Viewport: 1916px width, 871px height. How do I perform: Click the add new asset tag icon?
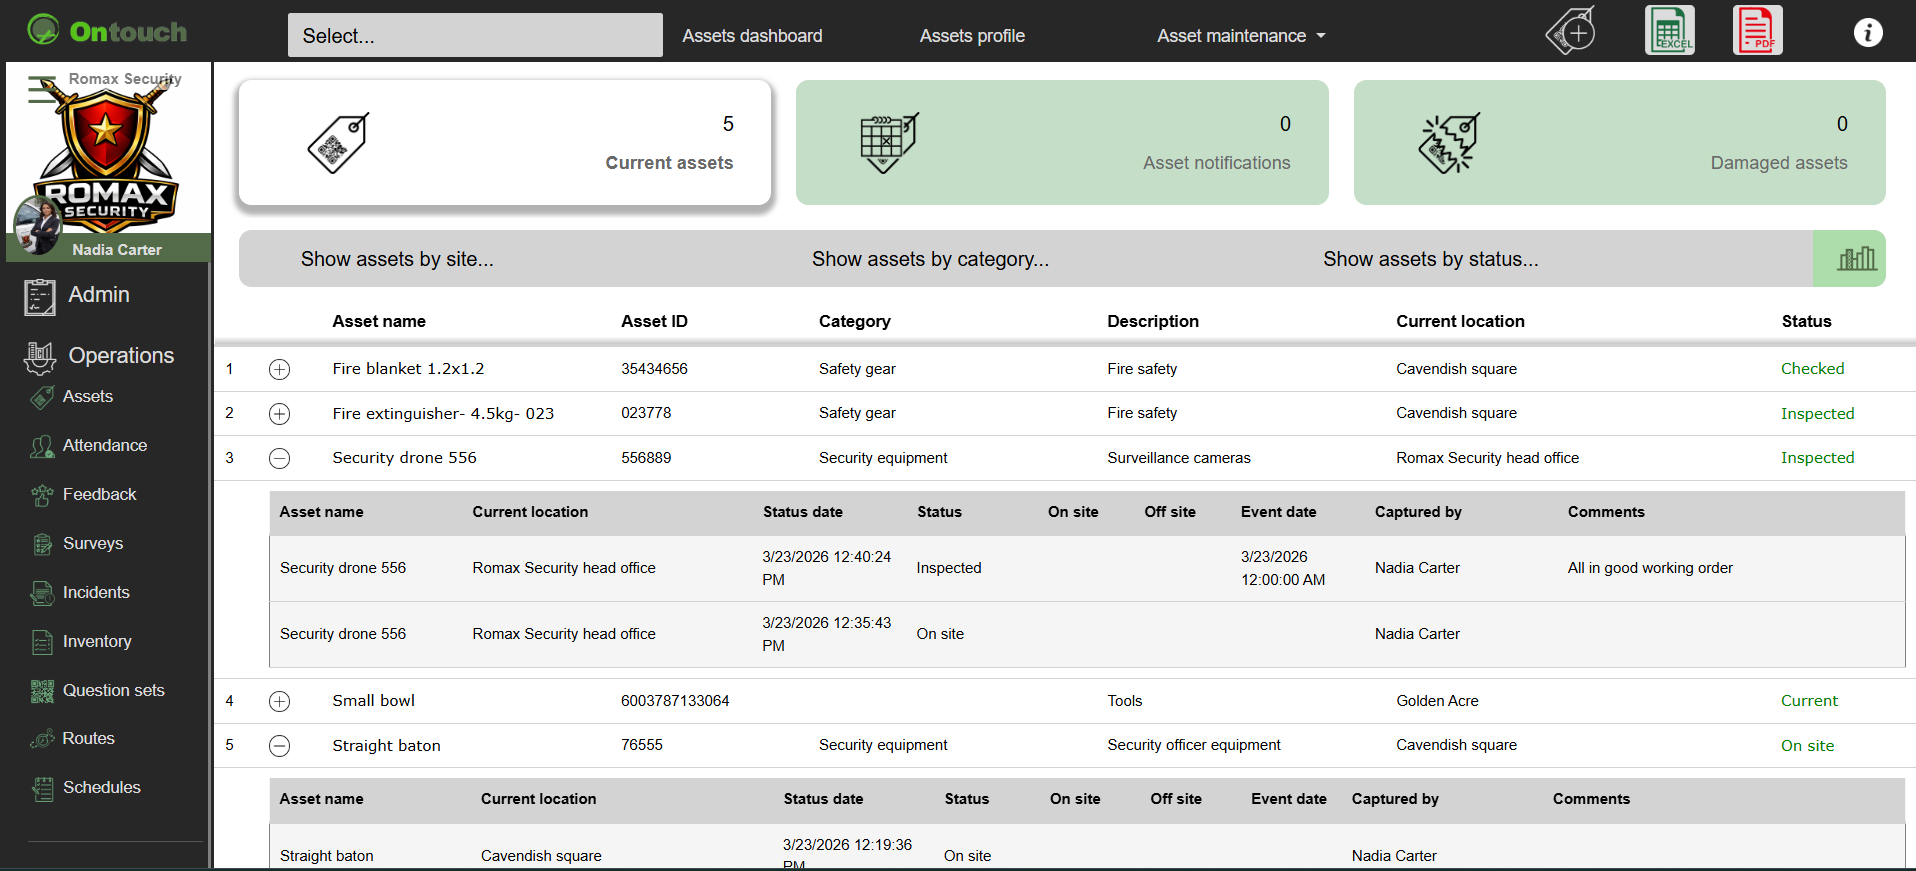(x=1571, y=31)
